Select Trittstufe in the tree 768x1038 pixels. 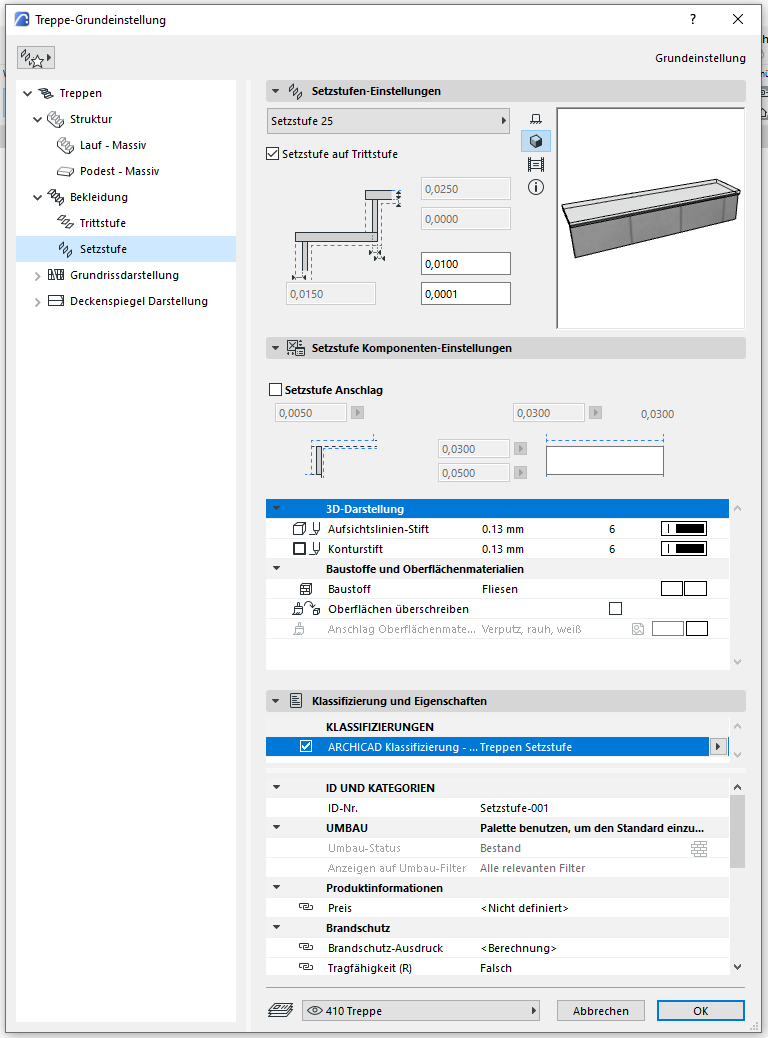coord(102,223)
